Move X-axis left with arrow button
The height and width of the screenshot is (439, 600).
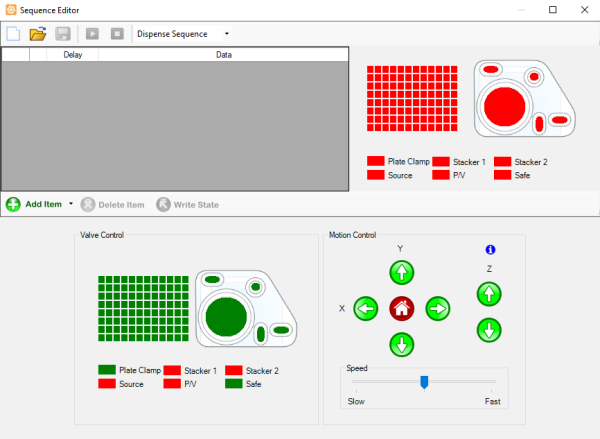[365, 309]
